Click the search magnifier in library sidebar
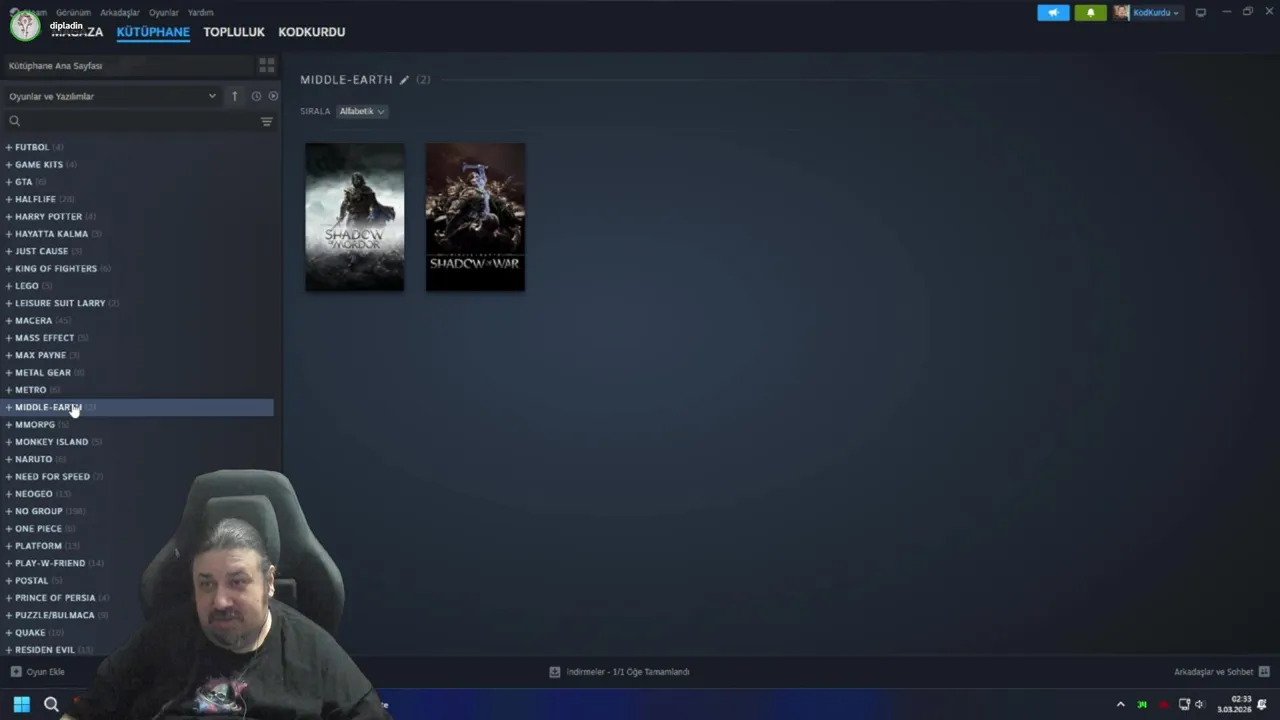Screen dimensions: 1280x720 pyautogui.click(x=14, y=121)
